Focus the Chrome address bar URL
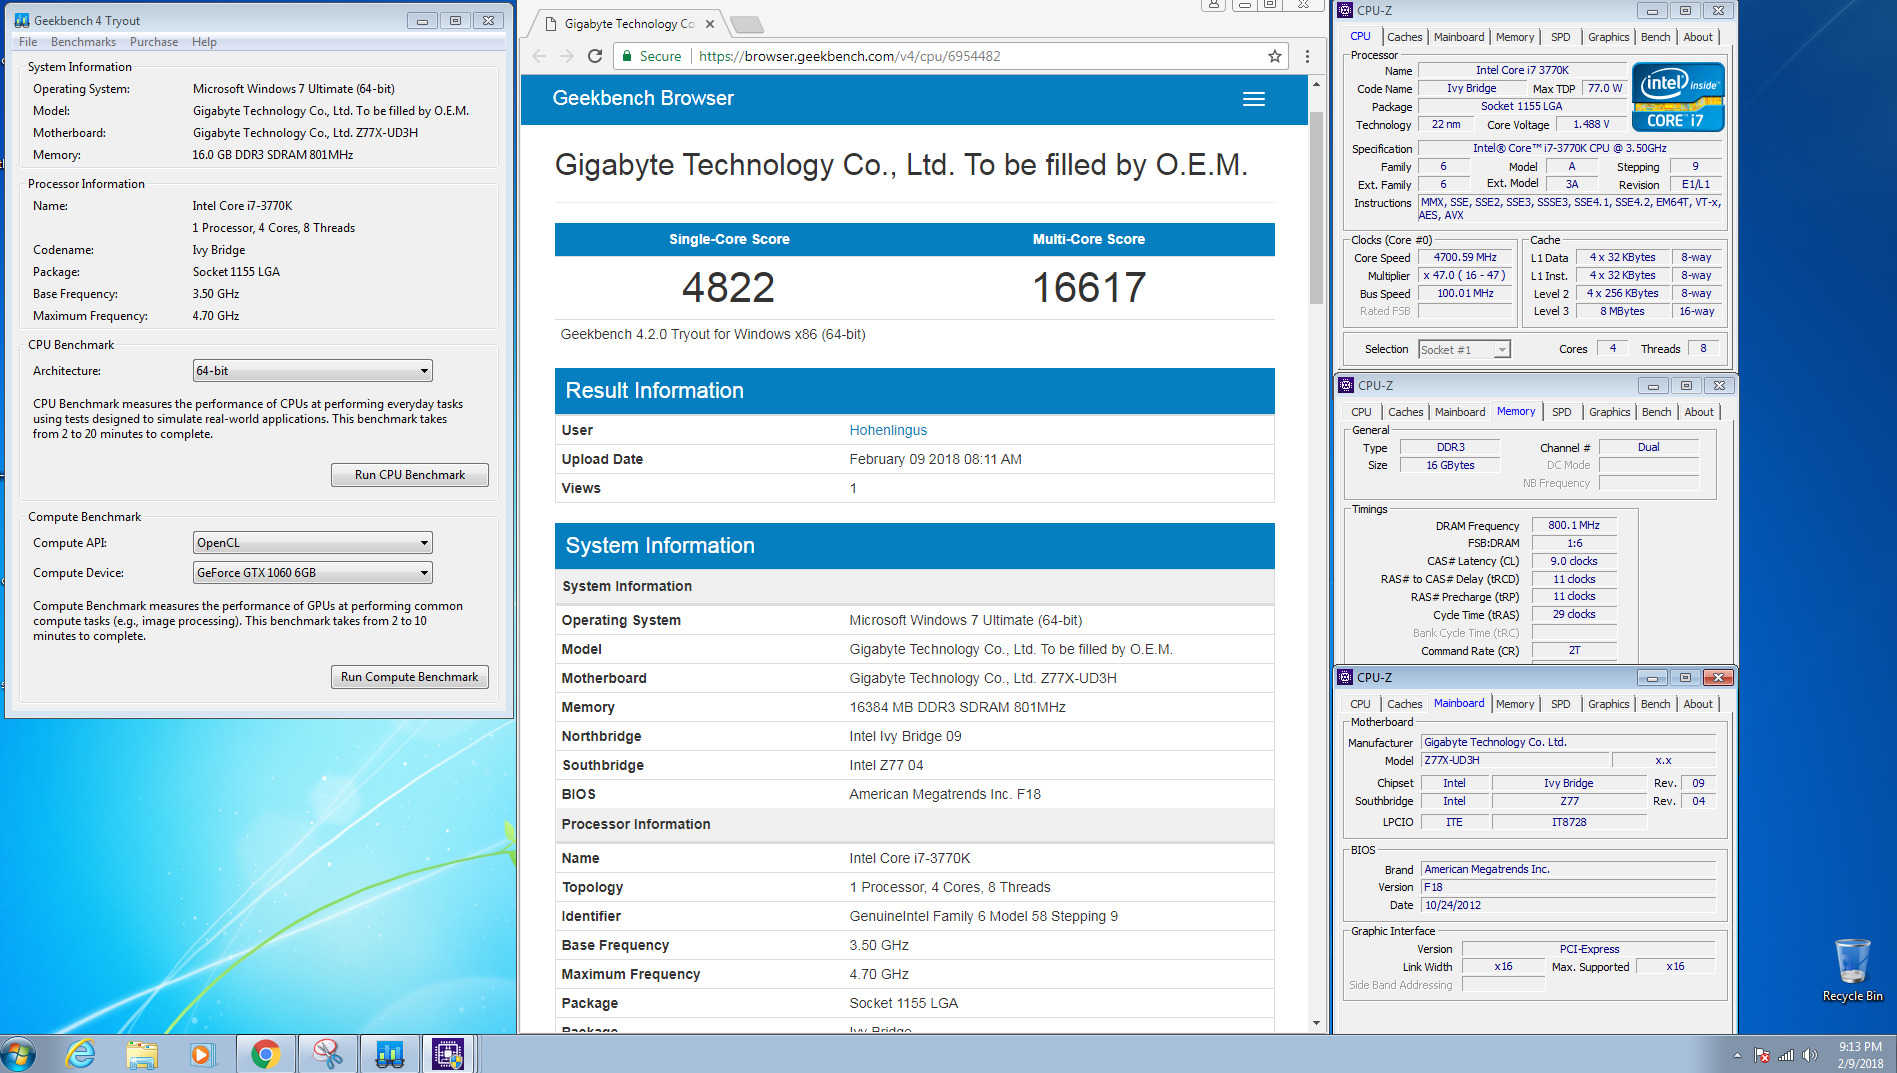1897x1073 pixels. (849, 56)
